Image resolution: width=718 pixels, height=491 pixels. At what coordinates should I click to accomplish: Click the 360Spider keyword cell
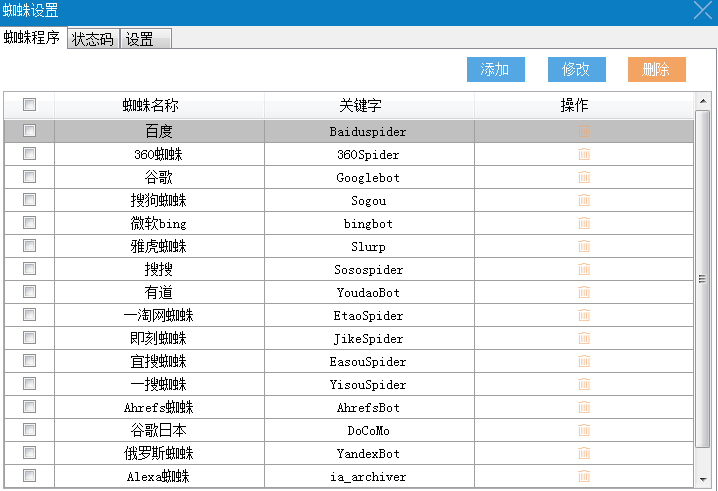(x=369, y=154)
